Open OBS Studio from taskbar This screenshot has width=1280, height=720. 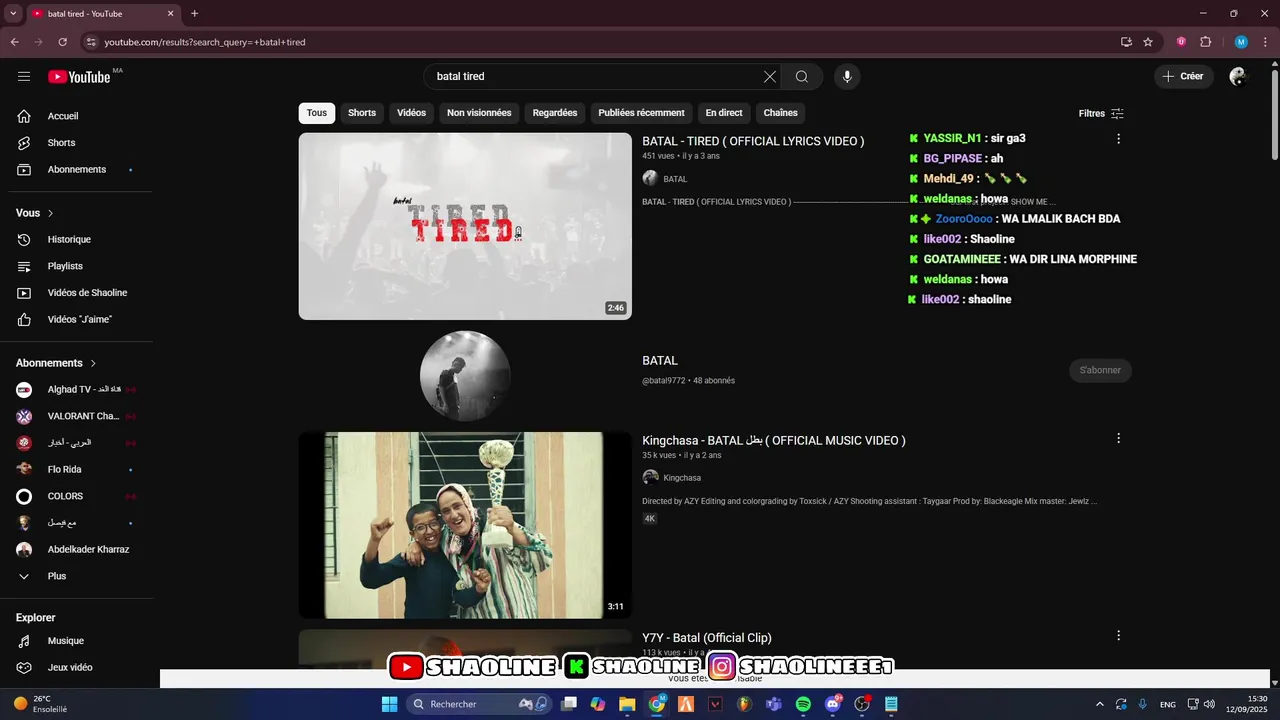[862, 704]
